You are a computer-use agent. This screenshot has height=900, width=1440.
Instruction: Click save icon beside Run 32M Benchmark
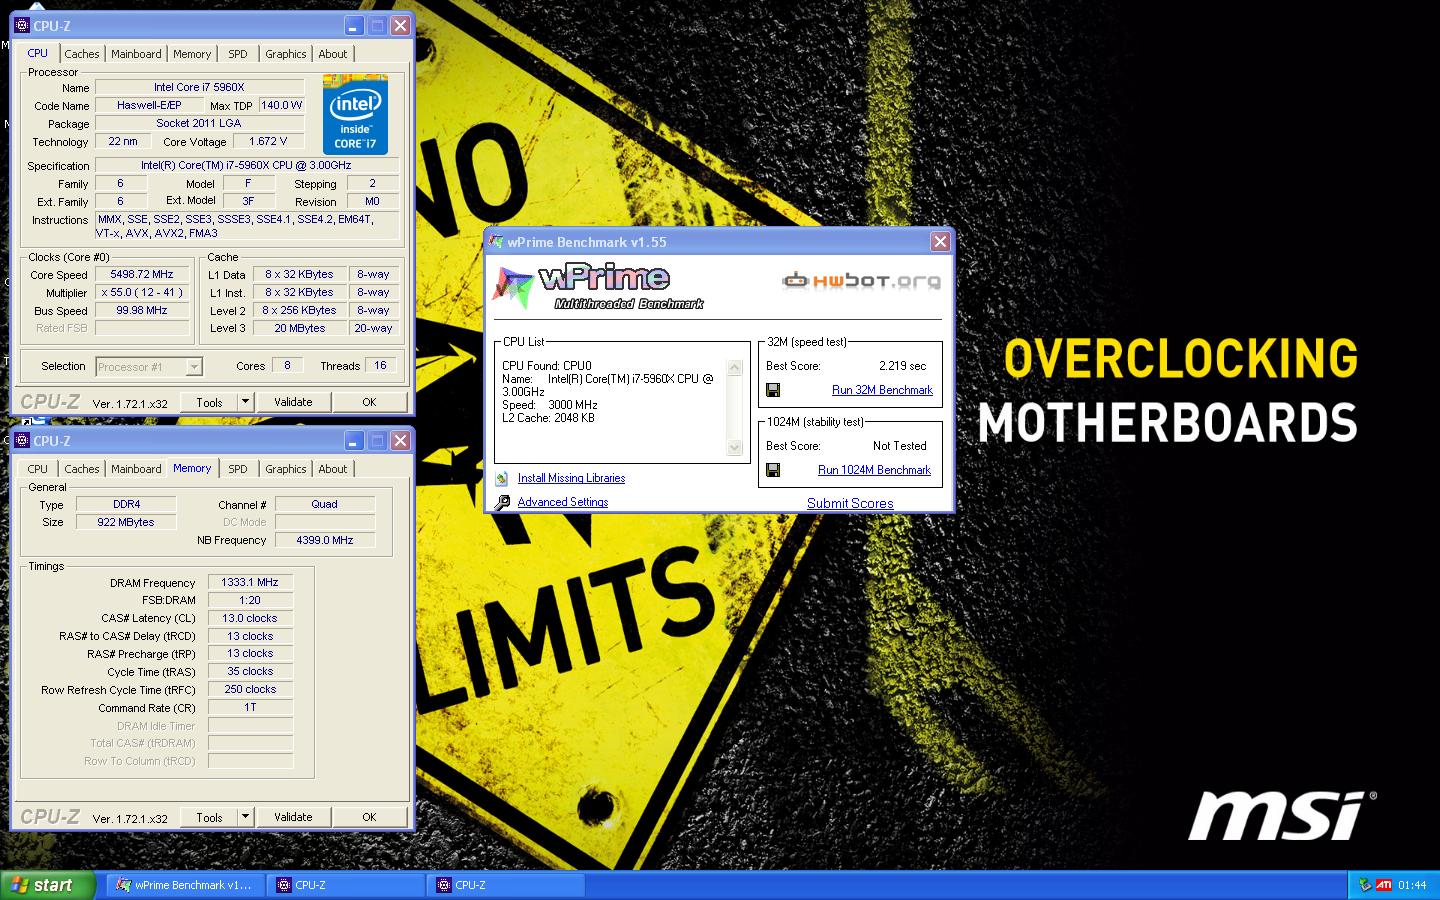[773, 390]
